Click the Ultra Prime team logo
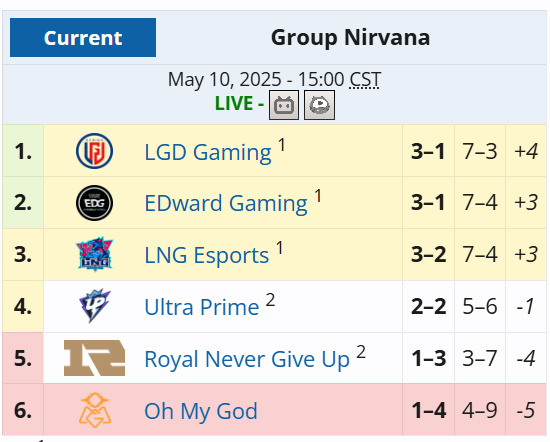 click(x=94, y=306)
